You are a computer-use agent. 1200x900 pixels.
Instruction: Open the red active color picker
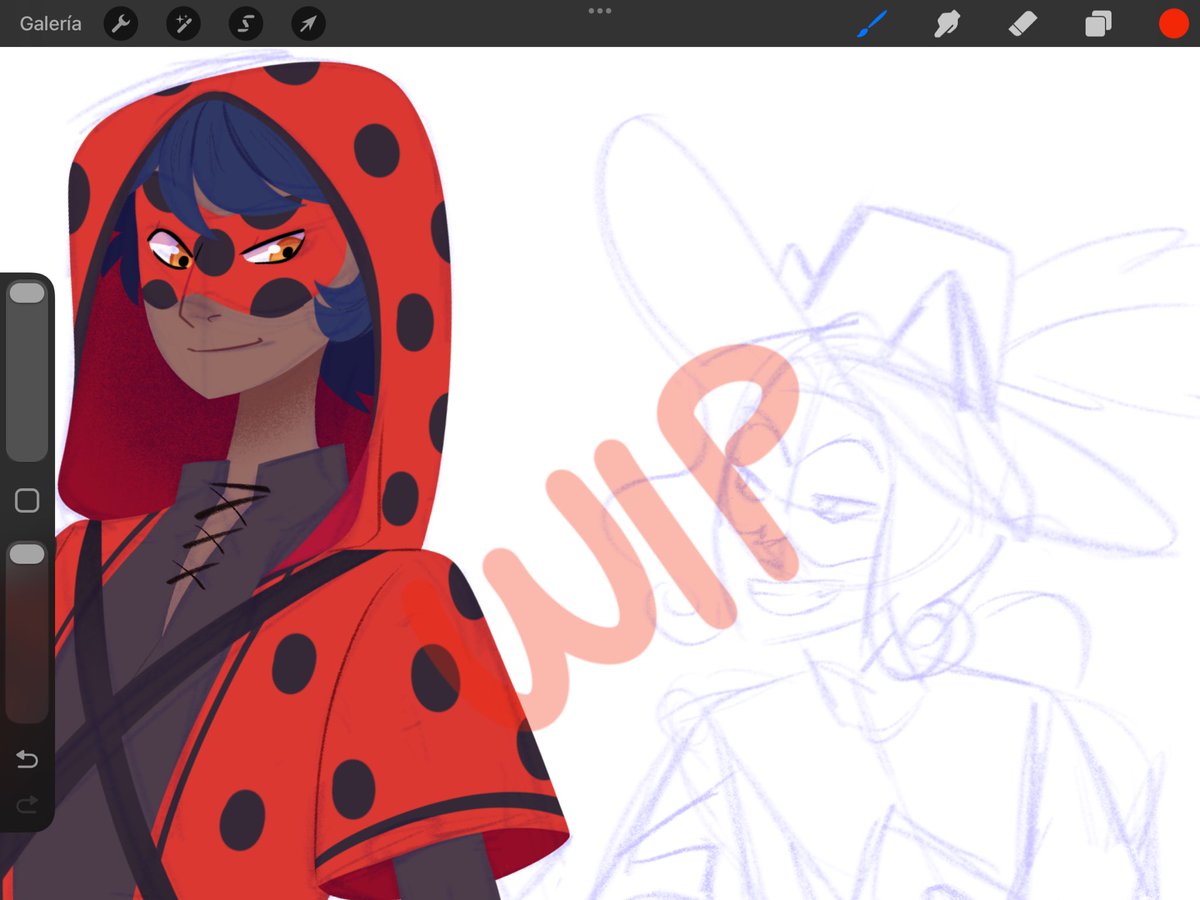[1173, 24]
